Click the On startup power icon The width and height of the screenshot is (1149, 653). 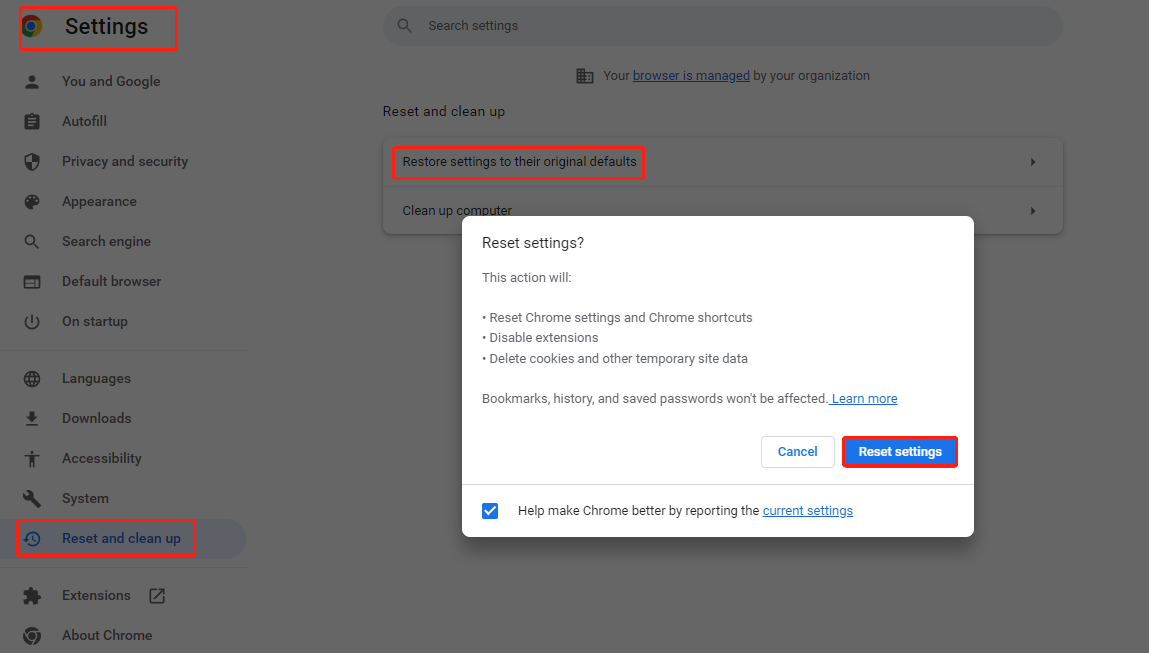[x=32, y=321]
